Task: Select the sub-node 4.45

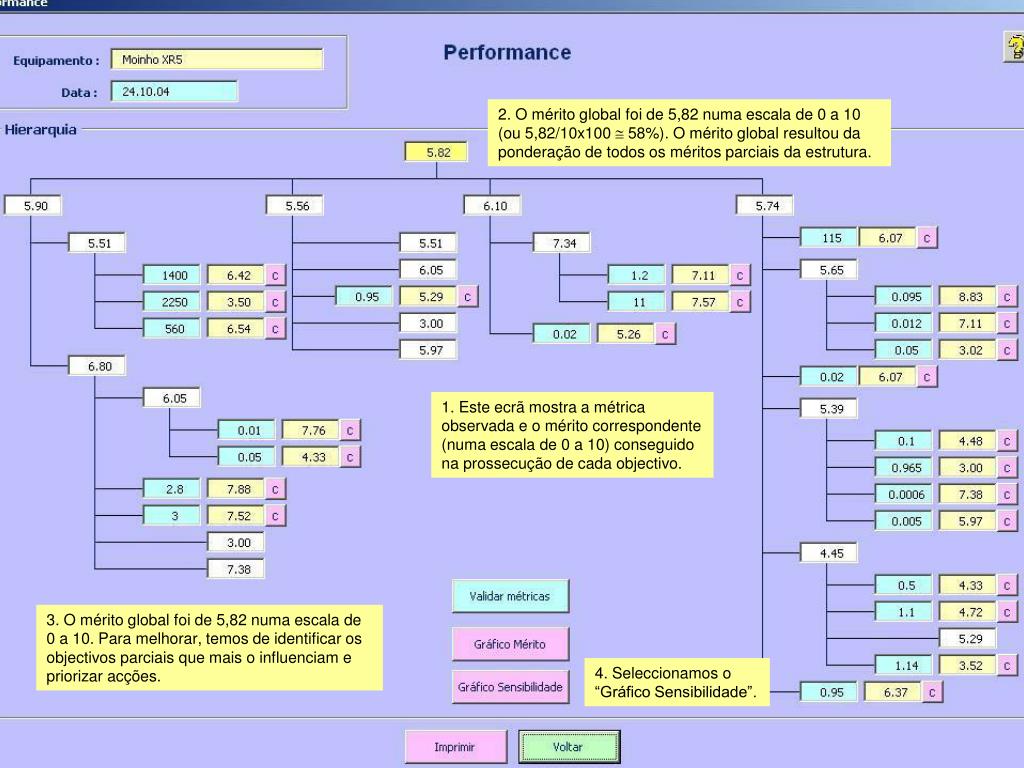Action: click(x=829, y=553)
